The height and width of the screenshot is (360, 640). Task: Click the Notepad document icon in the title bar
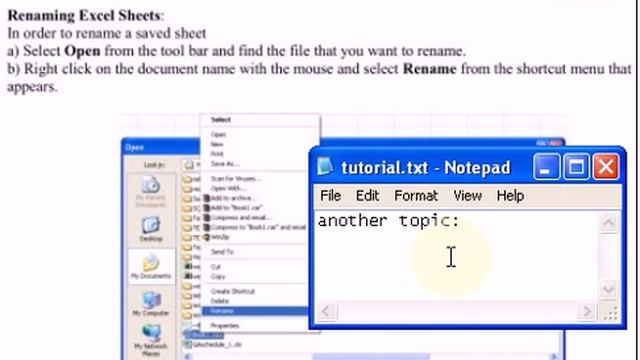[325, 167]
